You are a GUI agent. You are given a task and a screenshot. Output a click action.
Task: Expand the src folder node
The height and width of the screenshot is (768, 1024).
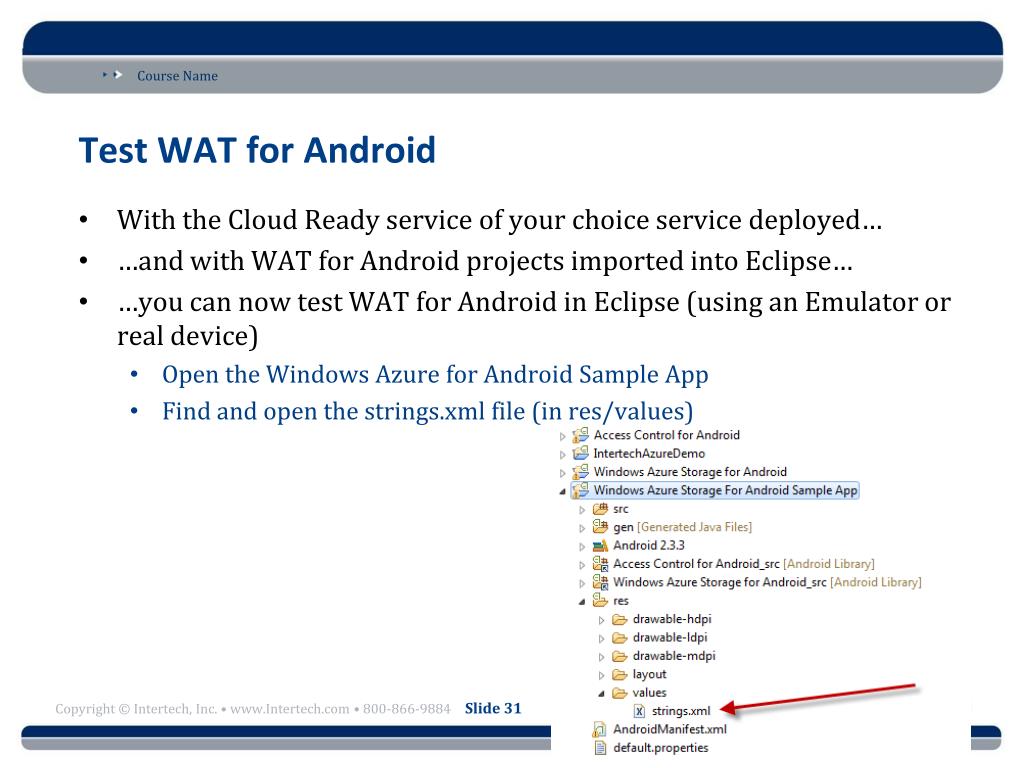[x=582, y=510]
